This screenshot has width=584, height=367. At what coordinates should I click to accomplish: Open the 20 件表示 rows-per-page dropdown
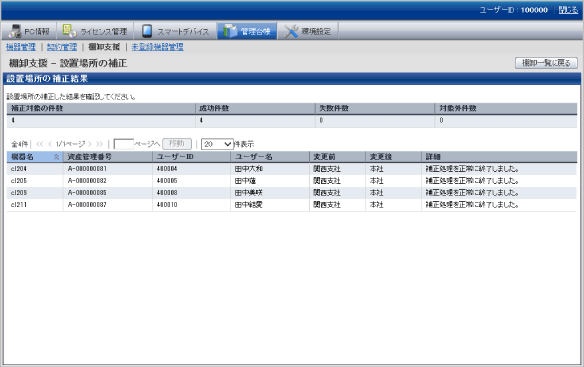217,144
